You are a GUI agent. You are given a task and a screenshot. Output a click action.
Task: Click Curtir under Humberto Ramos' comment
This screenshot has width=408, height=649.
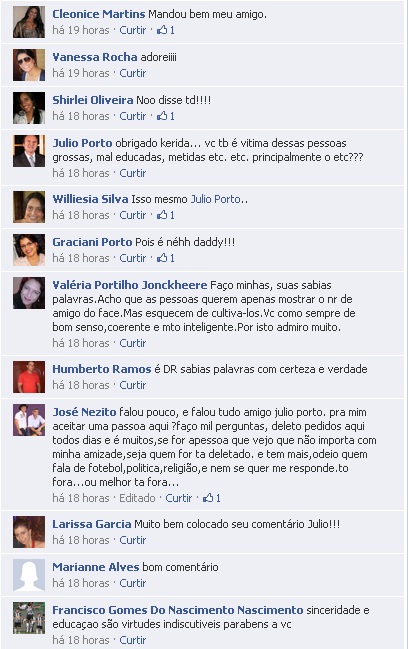pyautogui.click(x=133, y=385)
